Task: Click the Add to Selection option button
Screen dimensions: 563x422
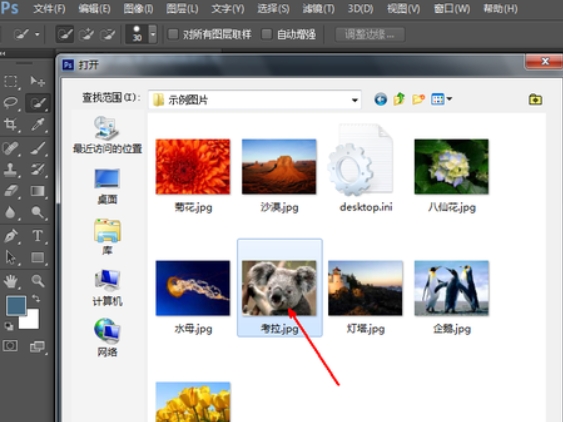Action: (x=86, y=34)
